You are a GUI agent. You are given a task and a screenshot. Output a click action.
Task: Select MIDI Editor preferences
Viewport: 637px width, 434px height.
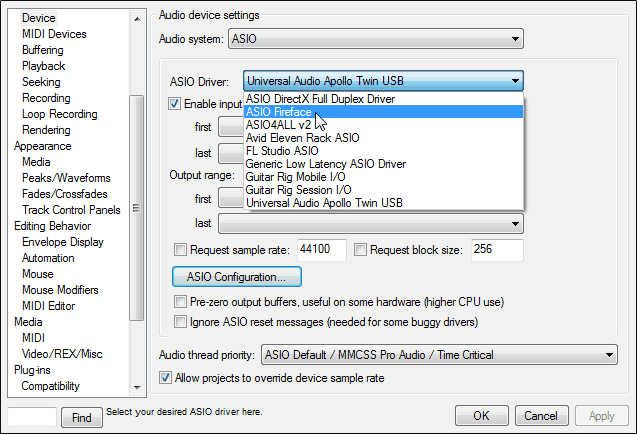[x=48, y=306]
